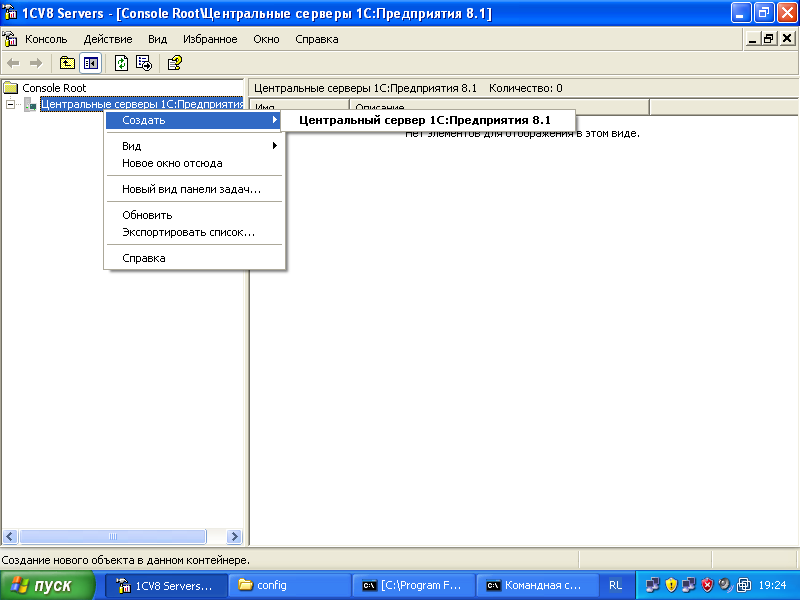Click the Back arrow toolbar icon

tap(13, 63)
